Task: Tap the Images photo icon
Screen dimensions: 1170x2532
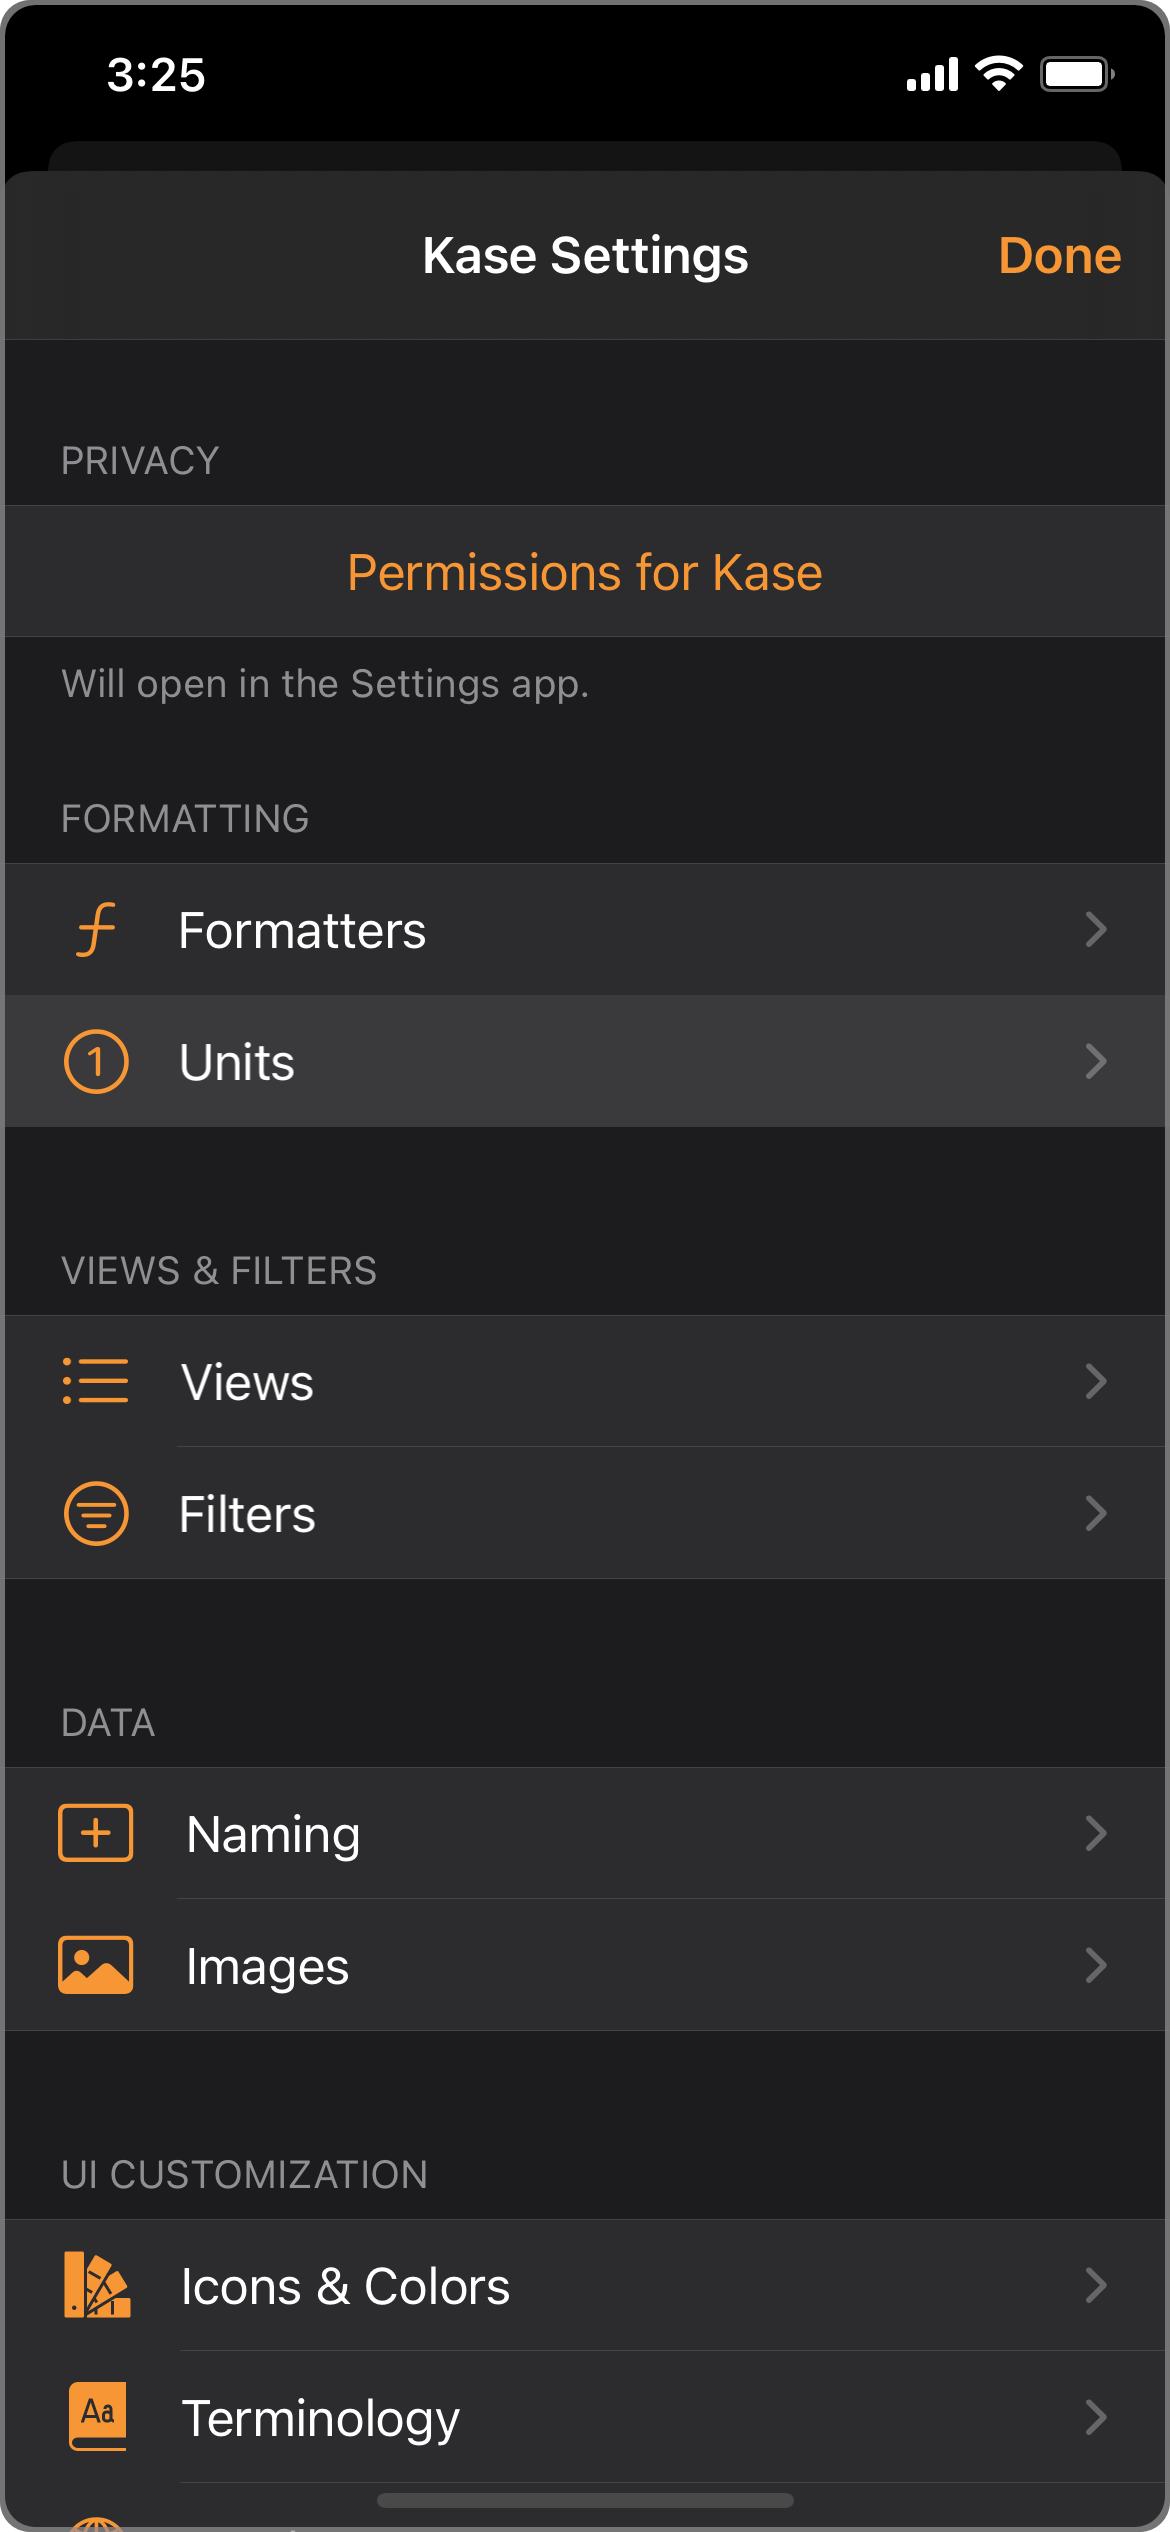Action: (x=96, y=1965)
